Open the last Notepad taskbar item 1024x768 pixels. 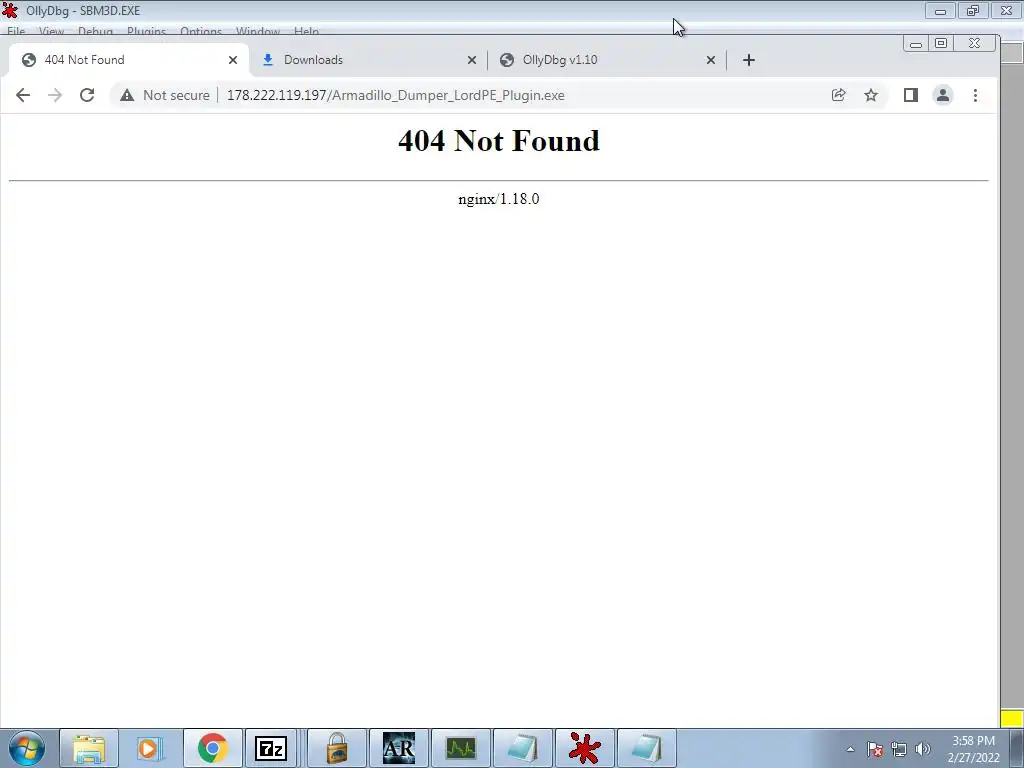click(x=647, y=748)
